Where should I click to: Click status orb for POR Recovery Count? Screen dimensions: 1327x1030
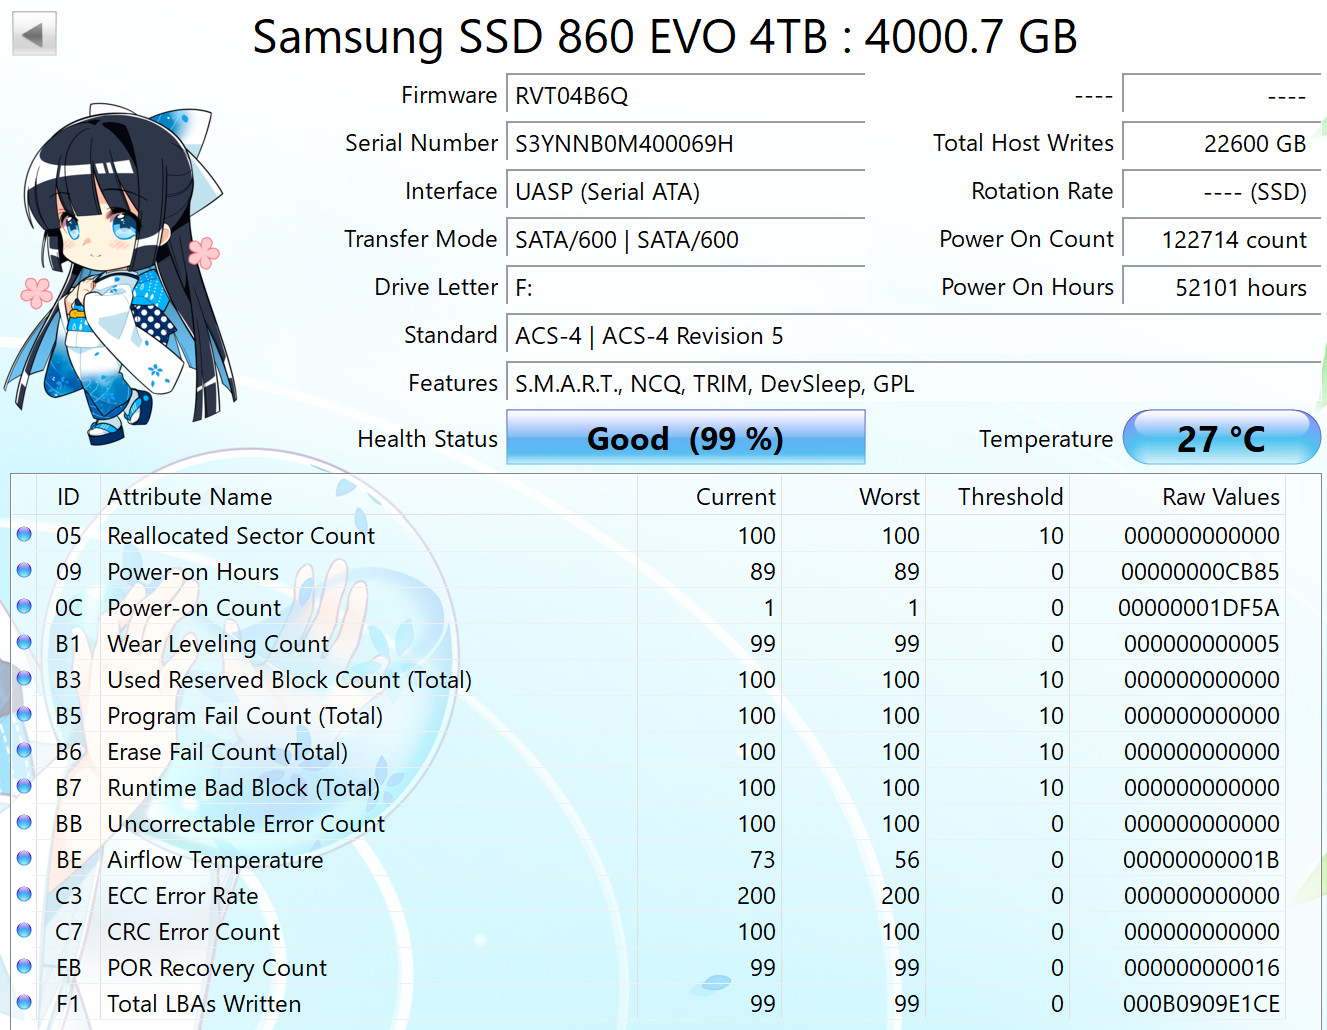[x=24, y=967]
